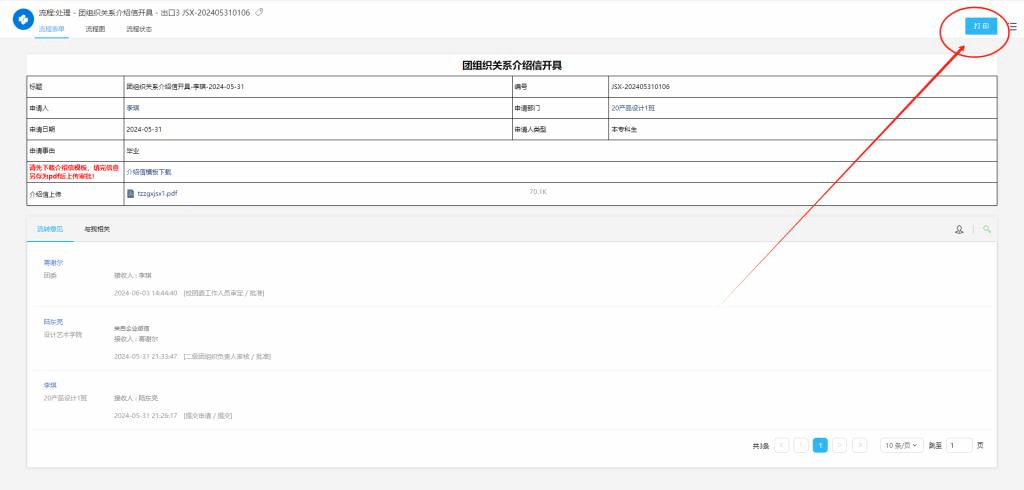Select the 流程表单 tab
Viewport: 1024px width, 490px height.
(x=51, y=30)
